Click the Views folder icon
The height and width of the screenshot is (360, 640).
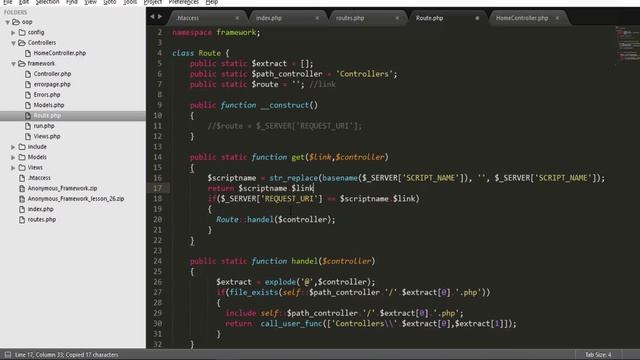[x=22, y=168]
